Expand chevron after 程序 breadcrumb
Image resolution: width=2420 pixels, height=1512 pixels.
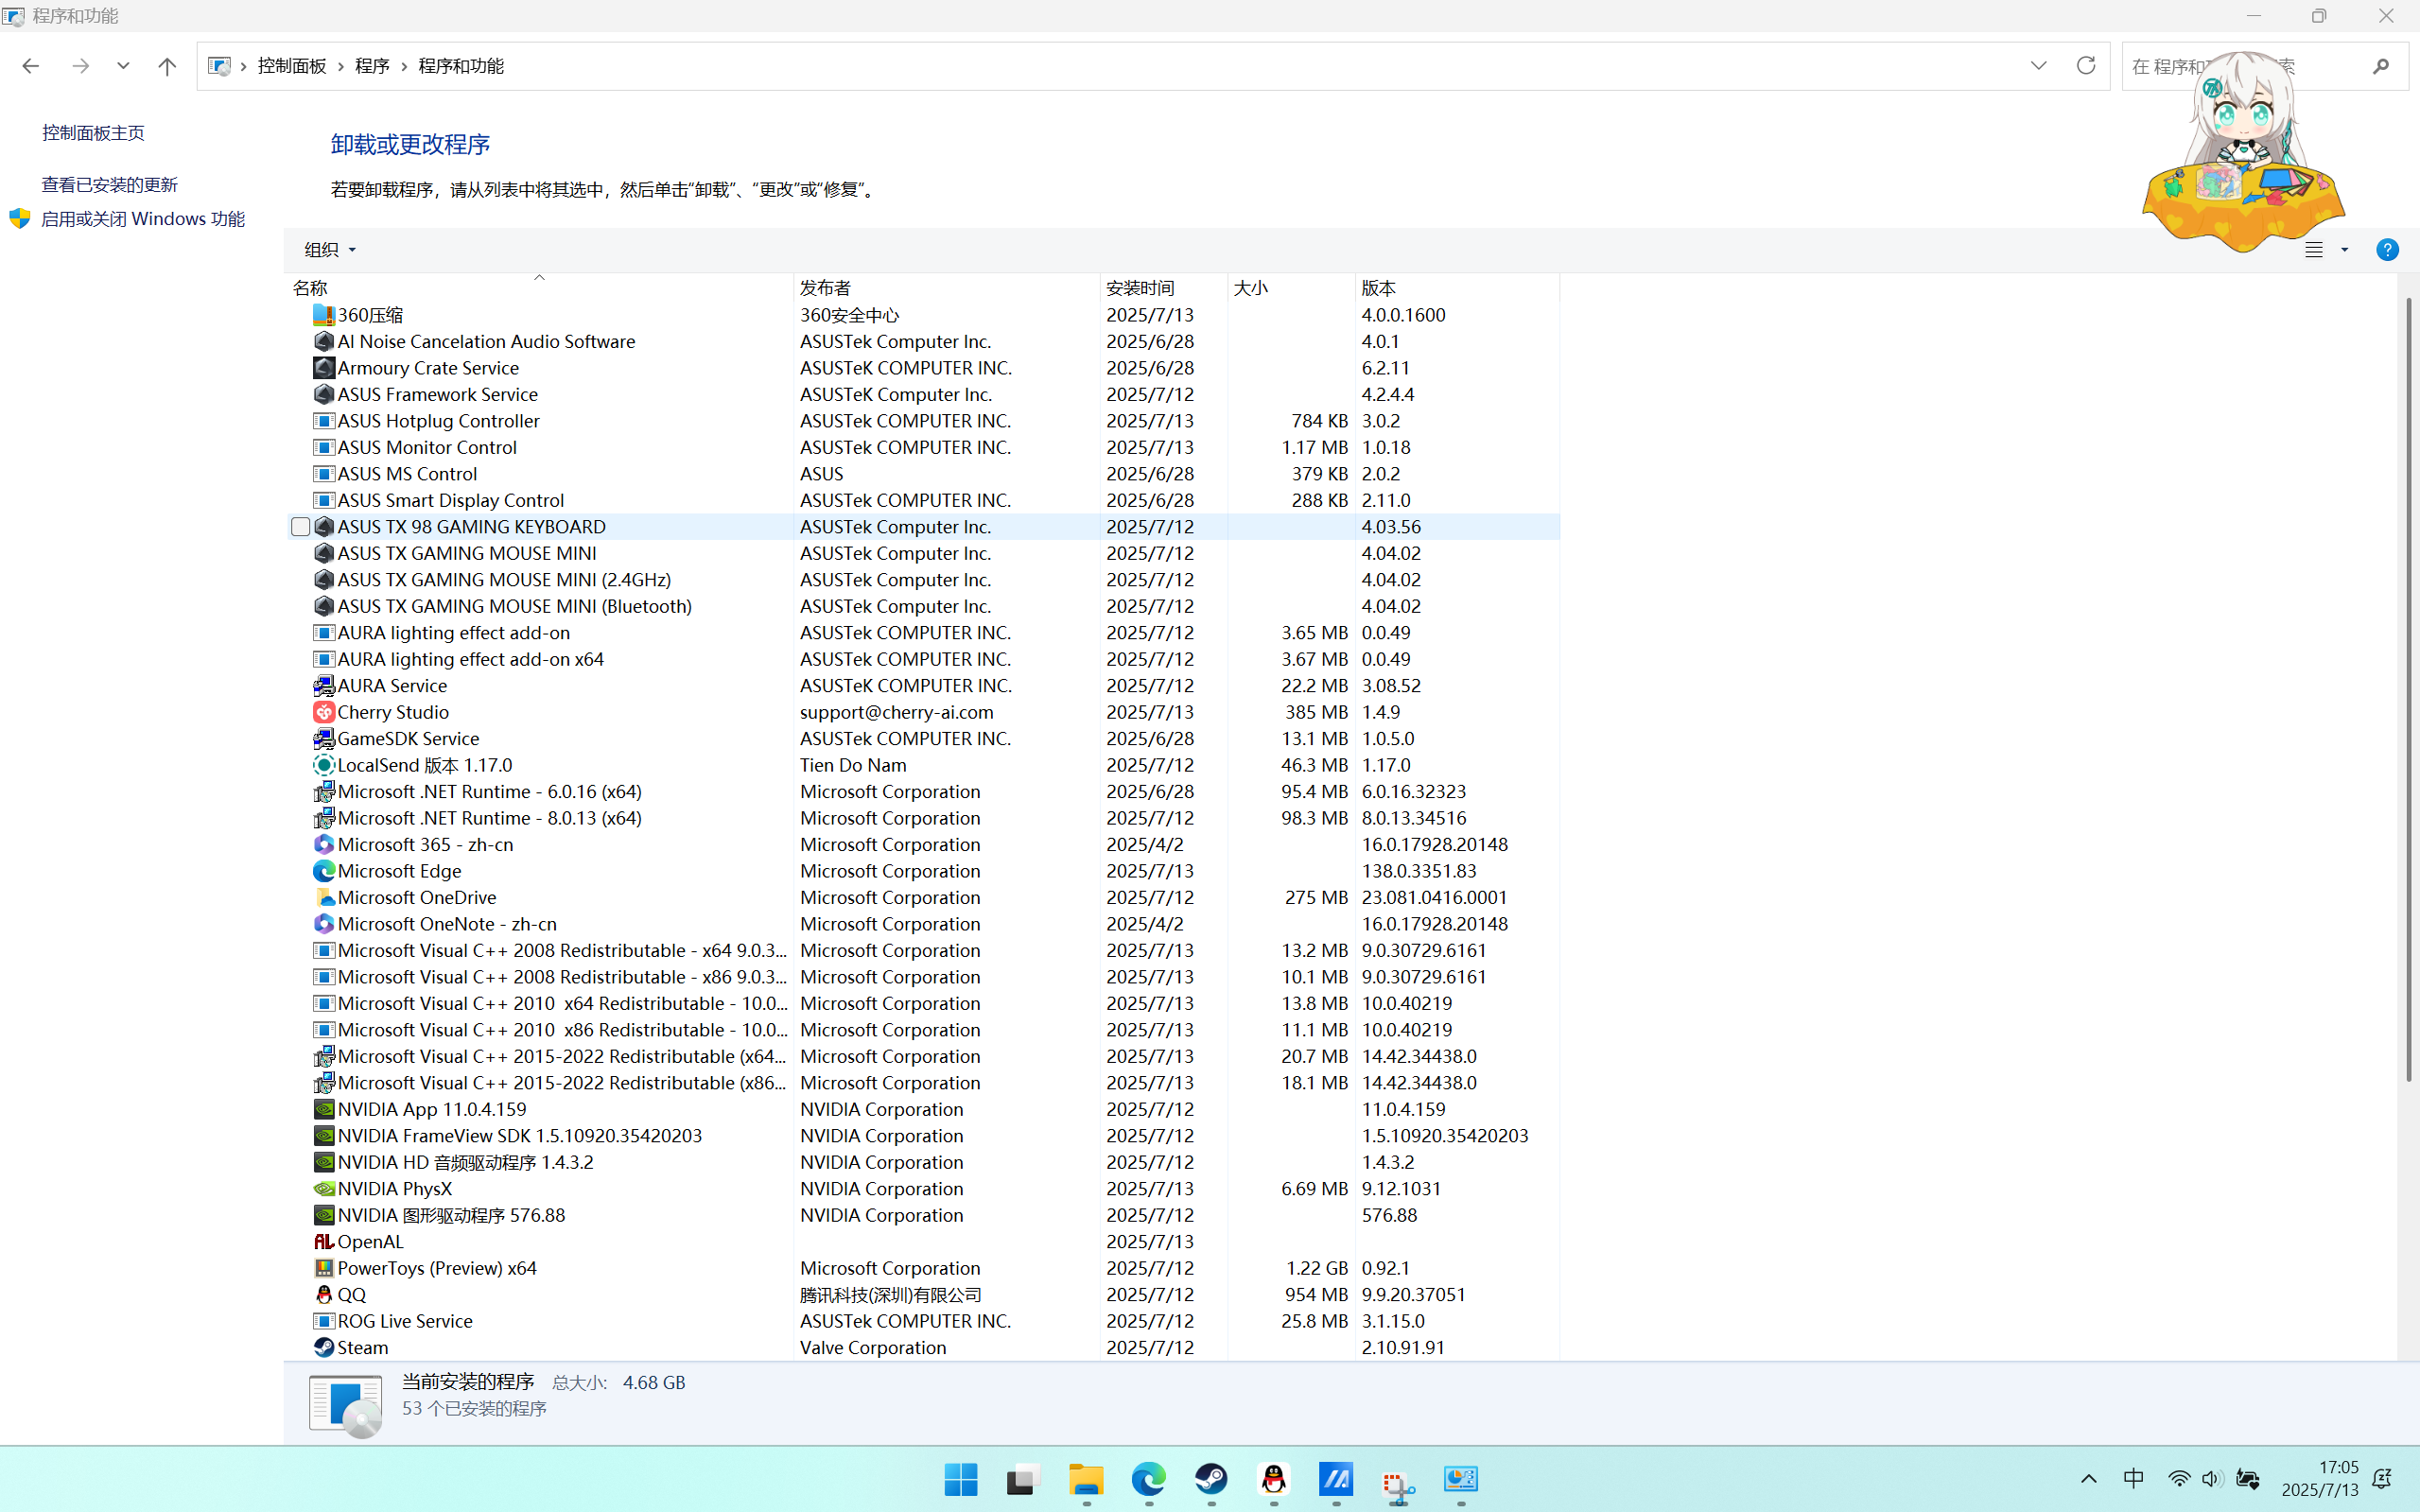tap(404, 66)
